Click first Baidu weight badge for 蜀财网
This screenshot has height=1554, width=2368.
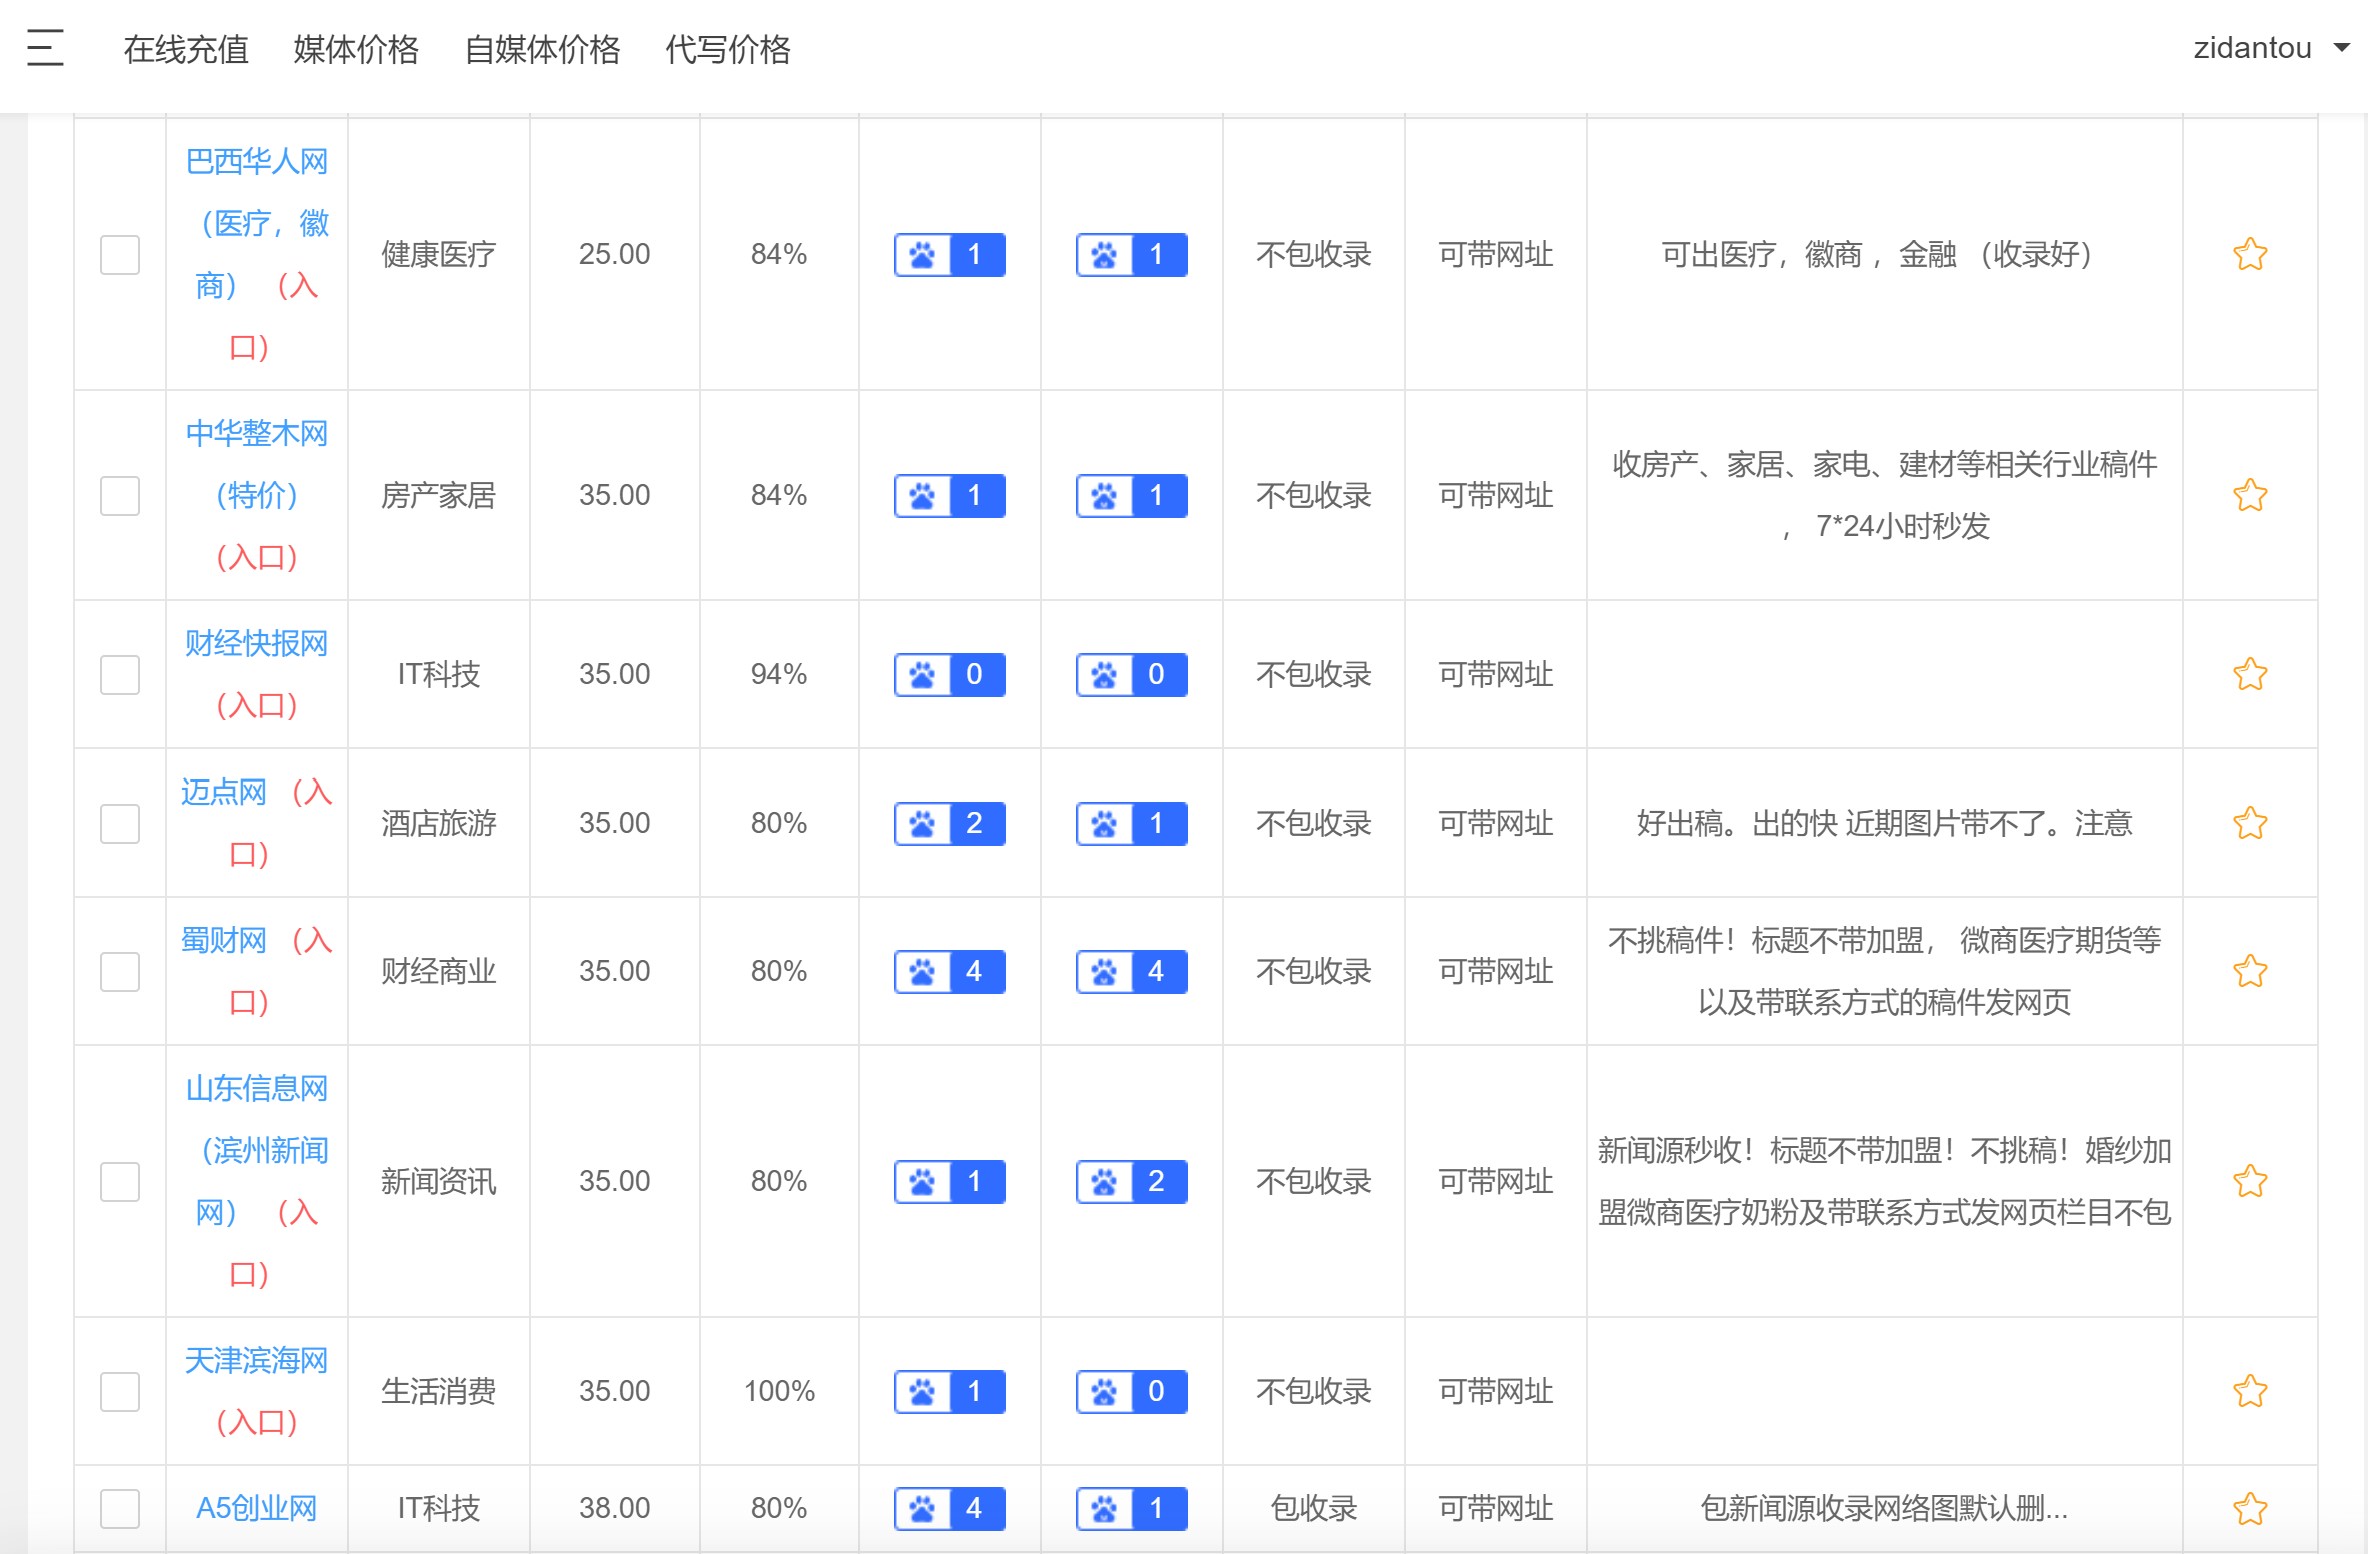[x=949, y=971]
